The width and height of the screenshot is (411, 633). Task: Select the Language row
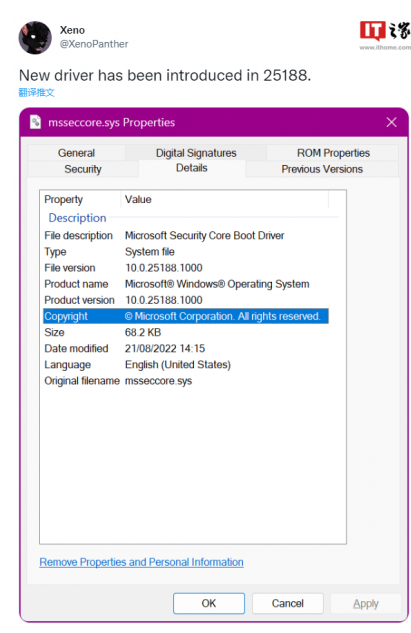[x=186, y=365]
